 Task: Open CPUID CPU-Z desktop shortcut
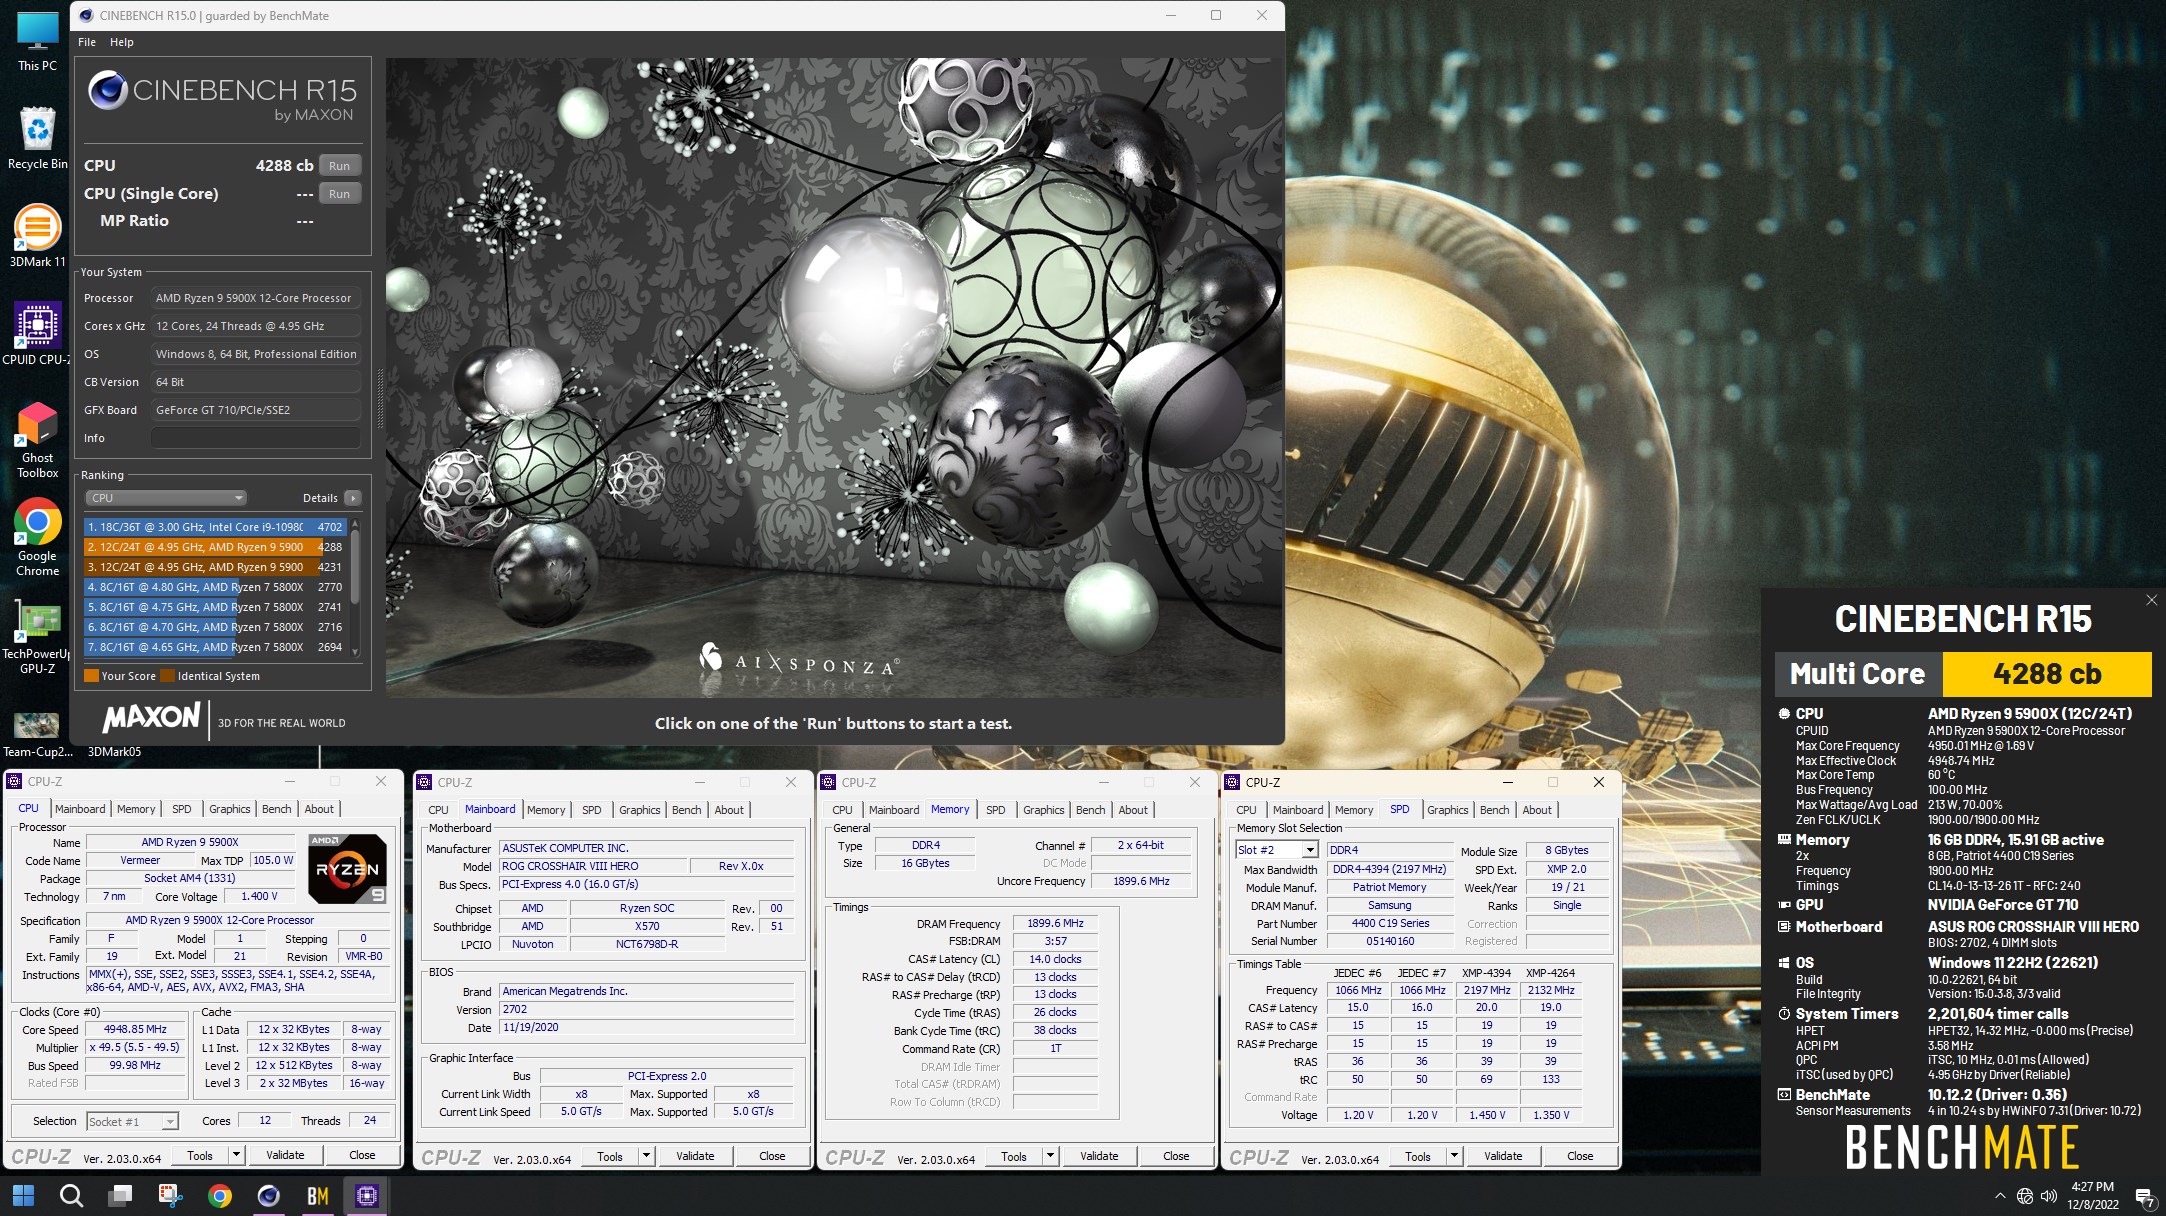coord(37,334)
